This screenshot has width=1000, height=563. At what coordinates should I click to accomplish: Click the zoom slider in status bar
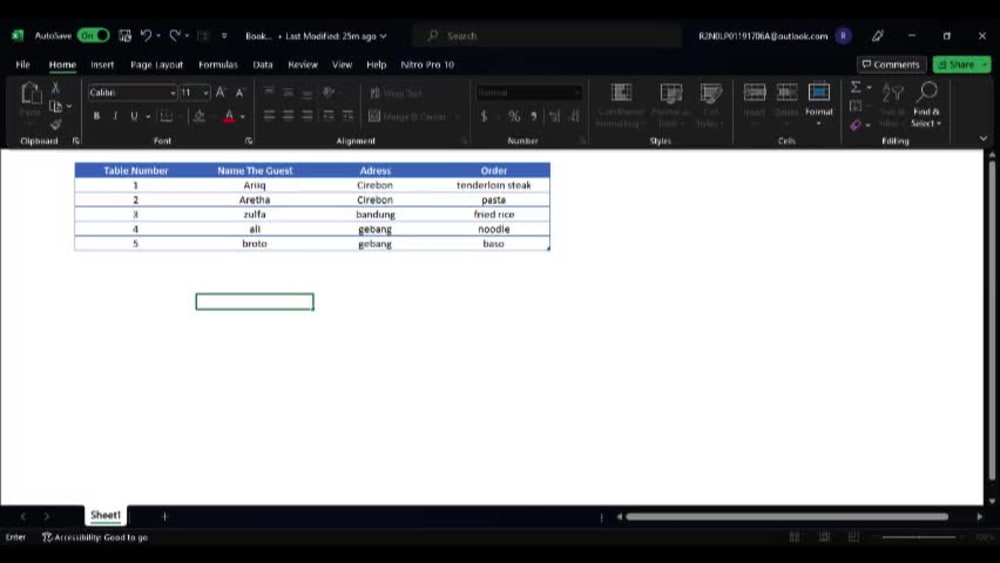click(x=918, y=537)
